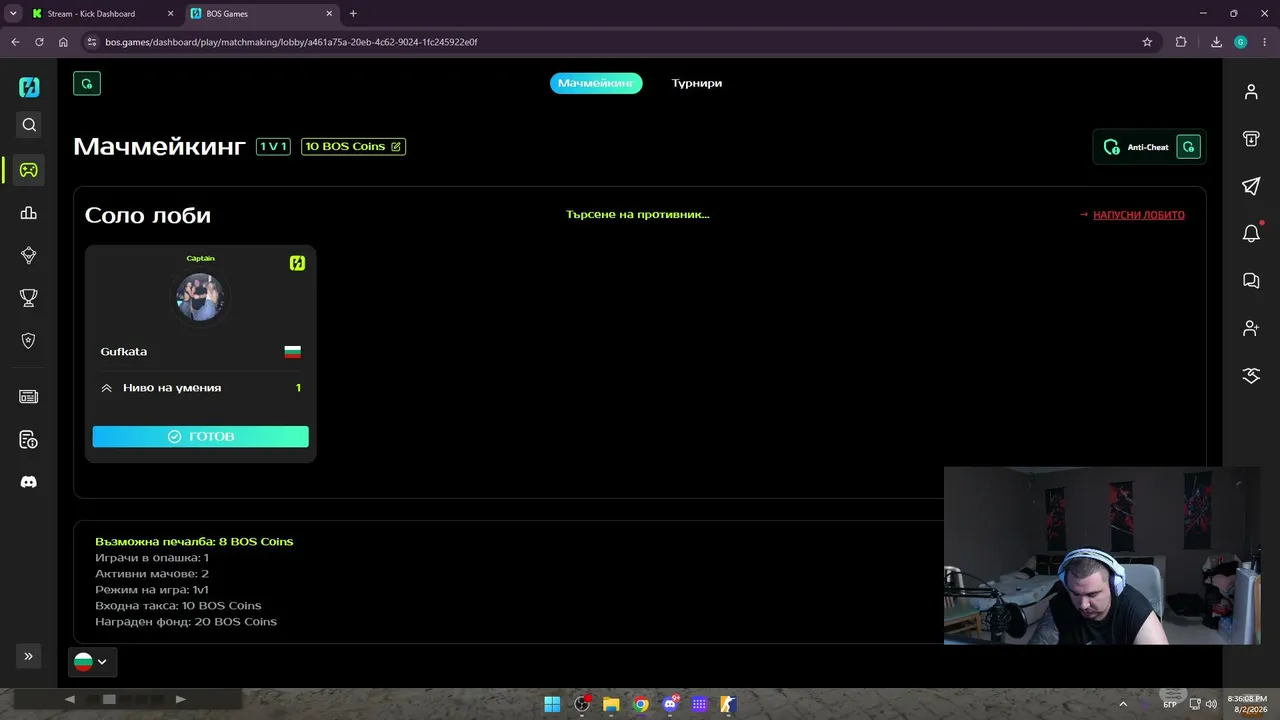Image resolution: width=1280 pixels, height=720 pixels.
Task: Click the bos.games address bar
Action: pos(620,42)
